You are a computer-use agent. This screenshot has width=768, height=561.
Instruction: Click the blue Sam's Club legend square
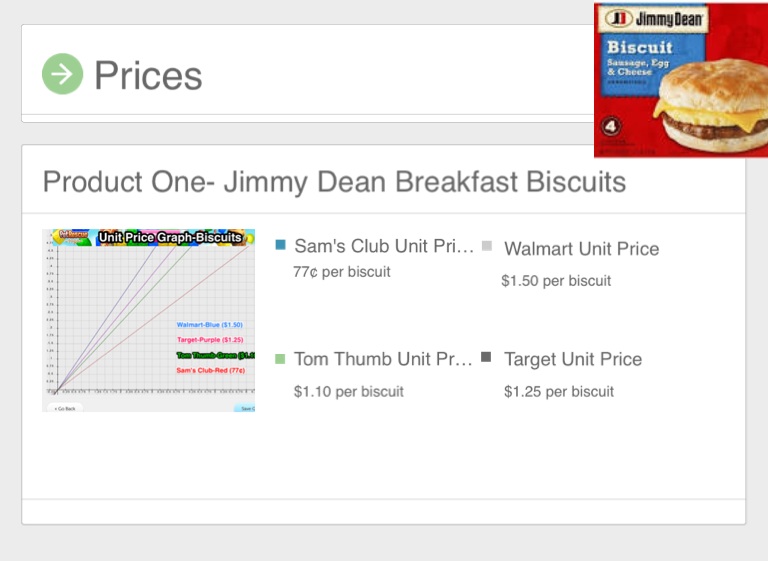(280, 245)
